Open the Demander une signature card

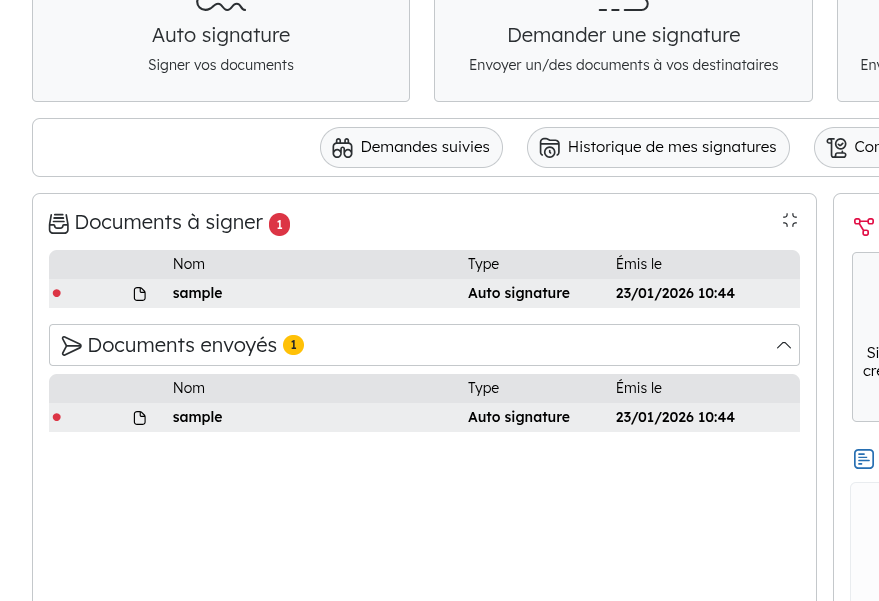click(623, 48)
